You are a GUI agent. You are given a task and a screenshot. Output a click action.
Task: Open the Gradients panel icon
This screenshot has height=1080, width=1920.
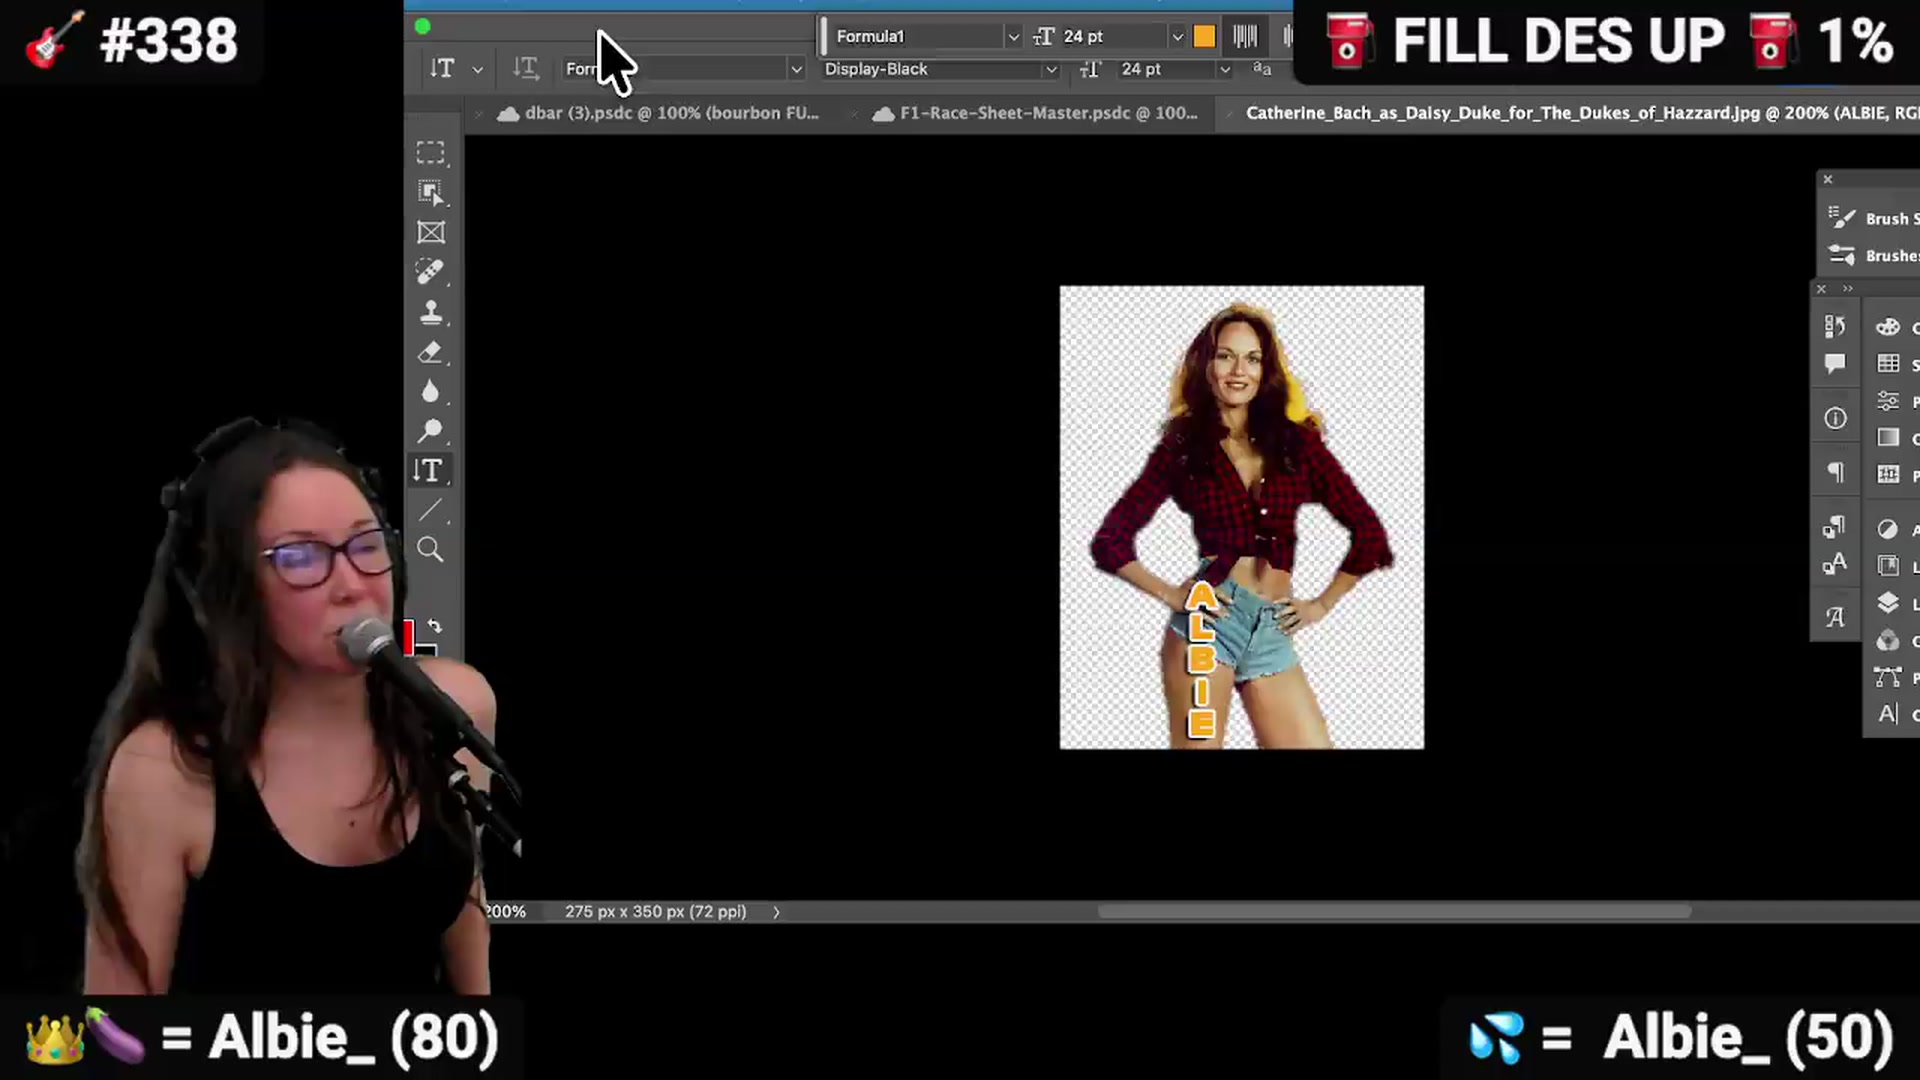(1888, 438)
